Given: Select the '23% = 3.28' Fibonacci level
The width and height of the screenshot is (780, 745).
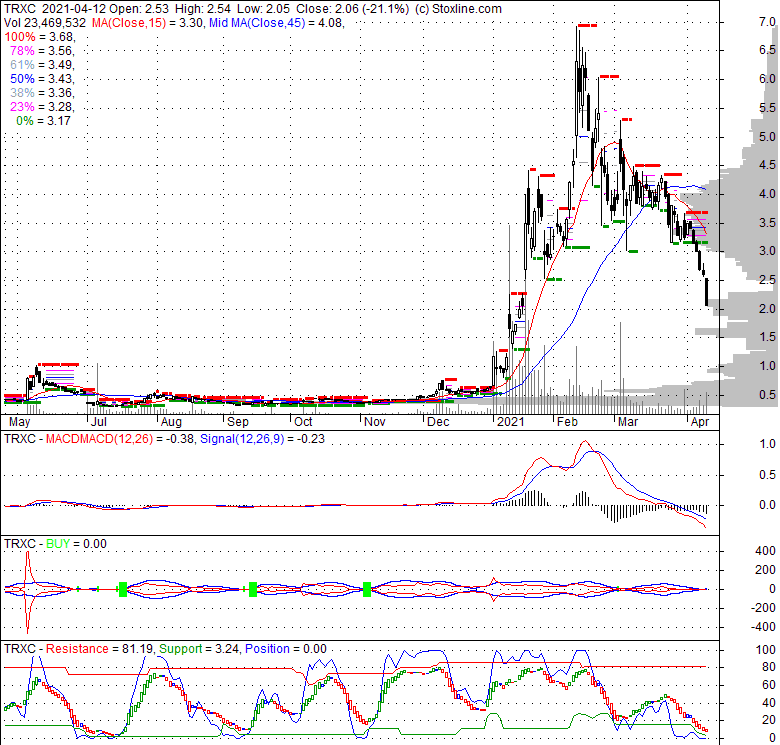Looking at the screenshot, I should pyautogui.click(x=42, y=106).
